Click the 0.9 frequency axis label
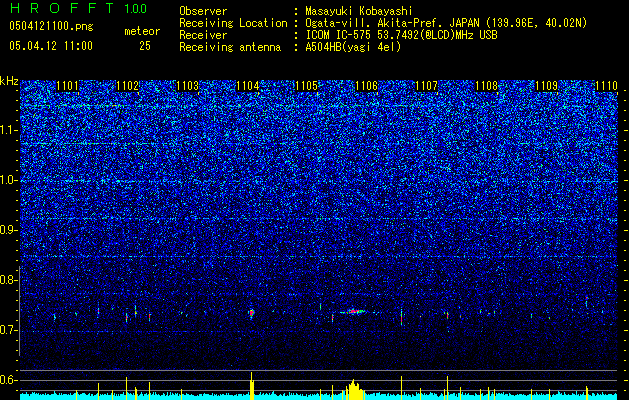Viewport: 629px width, 400px height. point(9,230)
